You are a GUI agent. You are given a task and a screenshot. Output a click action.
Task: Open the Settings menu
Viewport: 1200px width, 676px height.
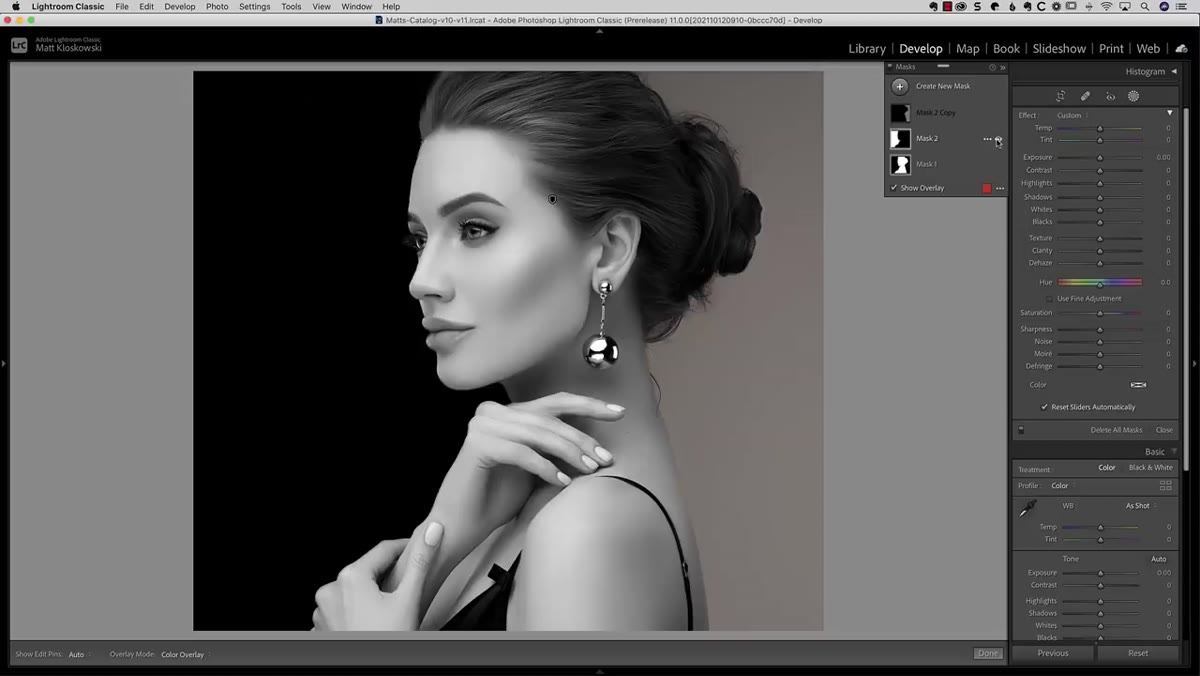click(x=255, y=6)
